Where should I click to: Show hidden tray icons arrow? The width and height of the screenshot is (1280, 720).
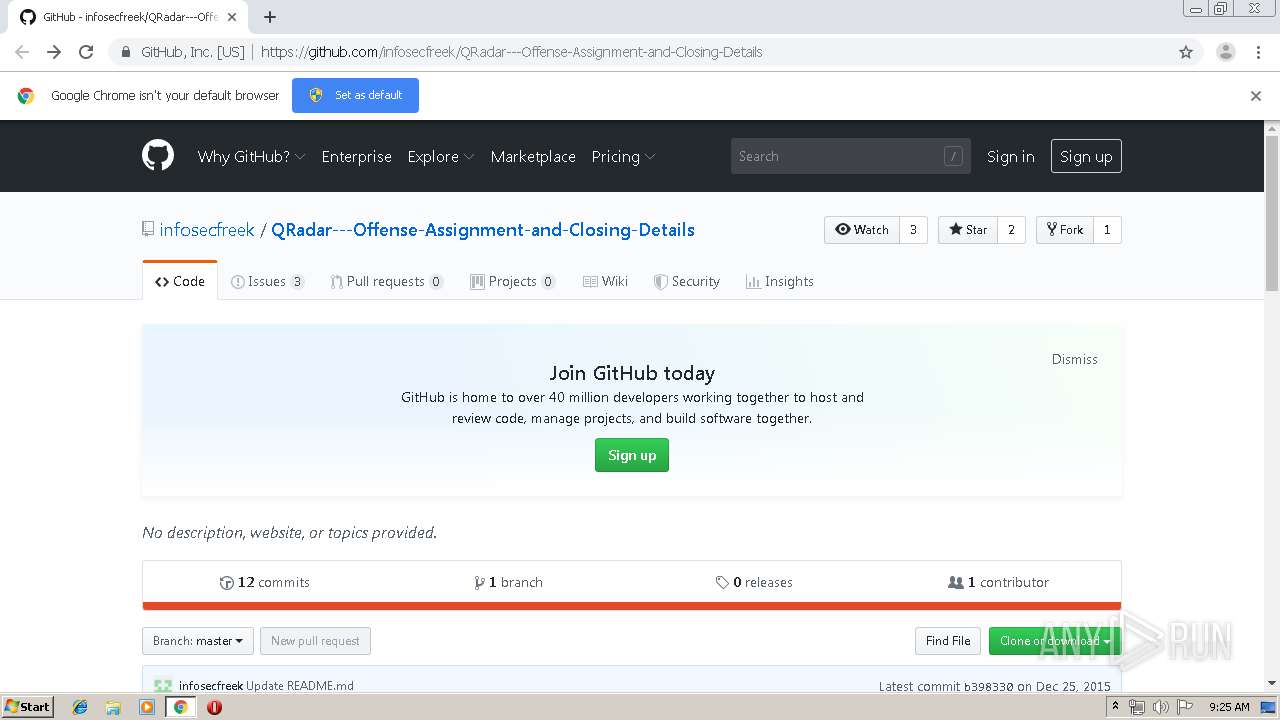pyautogui.click(x=1115, y=707)
